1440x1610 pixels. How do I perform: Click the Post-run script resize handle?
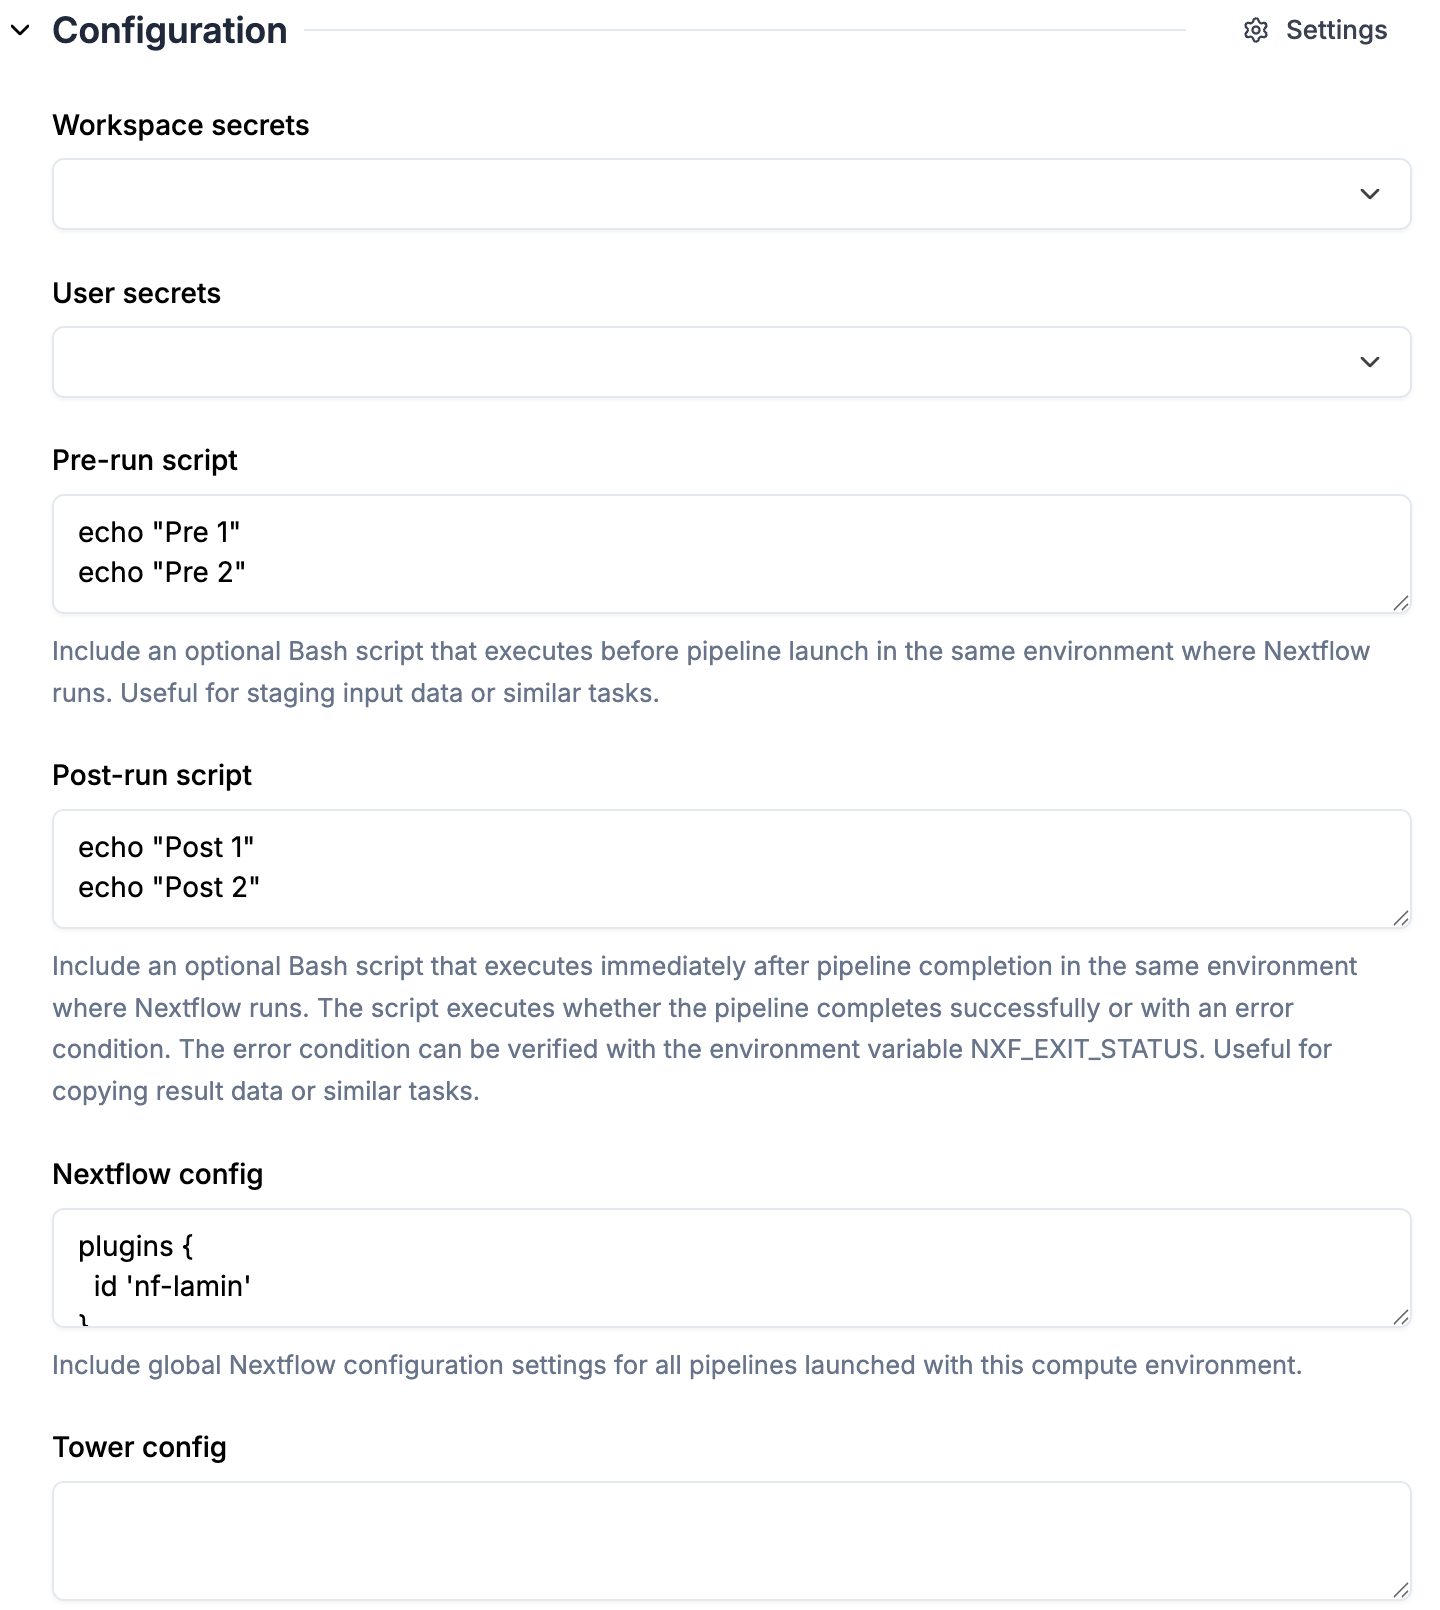[1401, 918]
